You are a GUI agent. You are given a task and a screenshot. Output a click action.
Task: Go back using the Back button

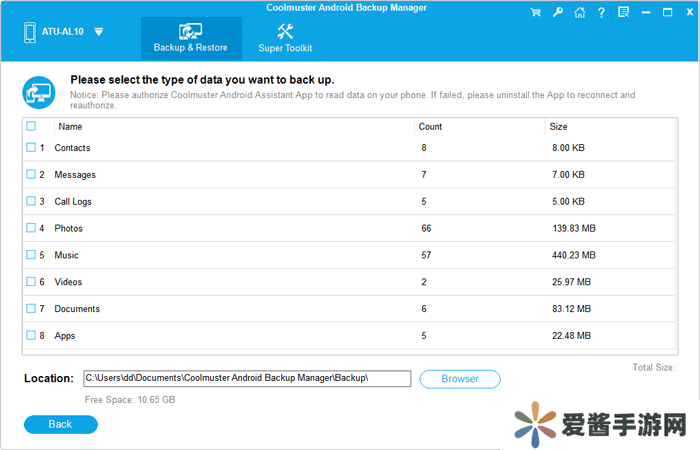(60, 424)
